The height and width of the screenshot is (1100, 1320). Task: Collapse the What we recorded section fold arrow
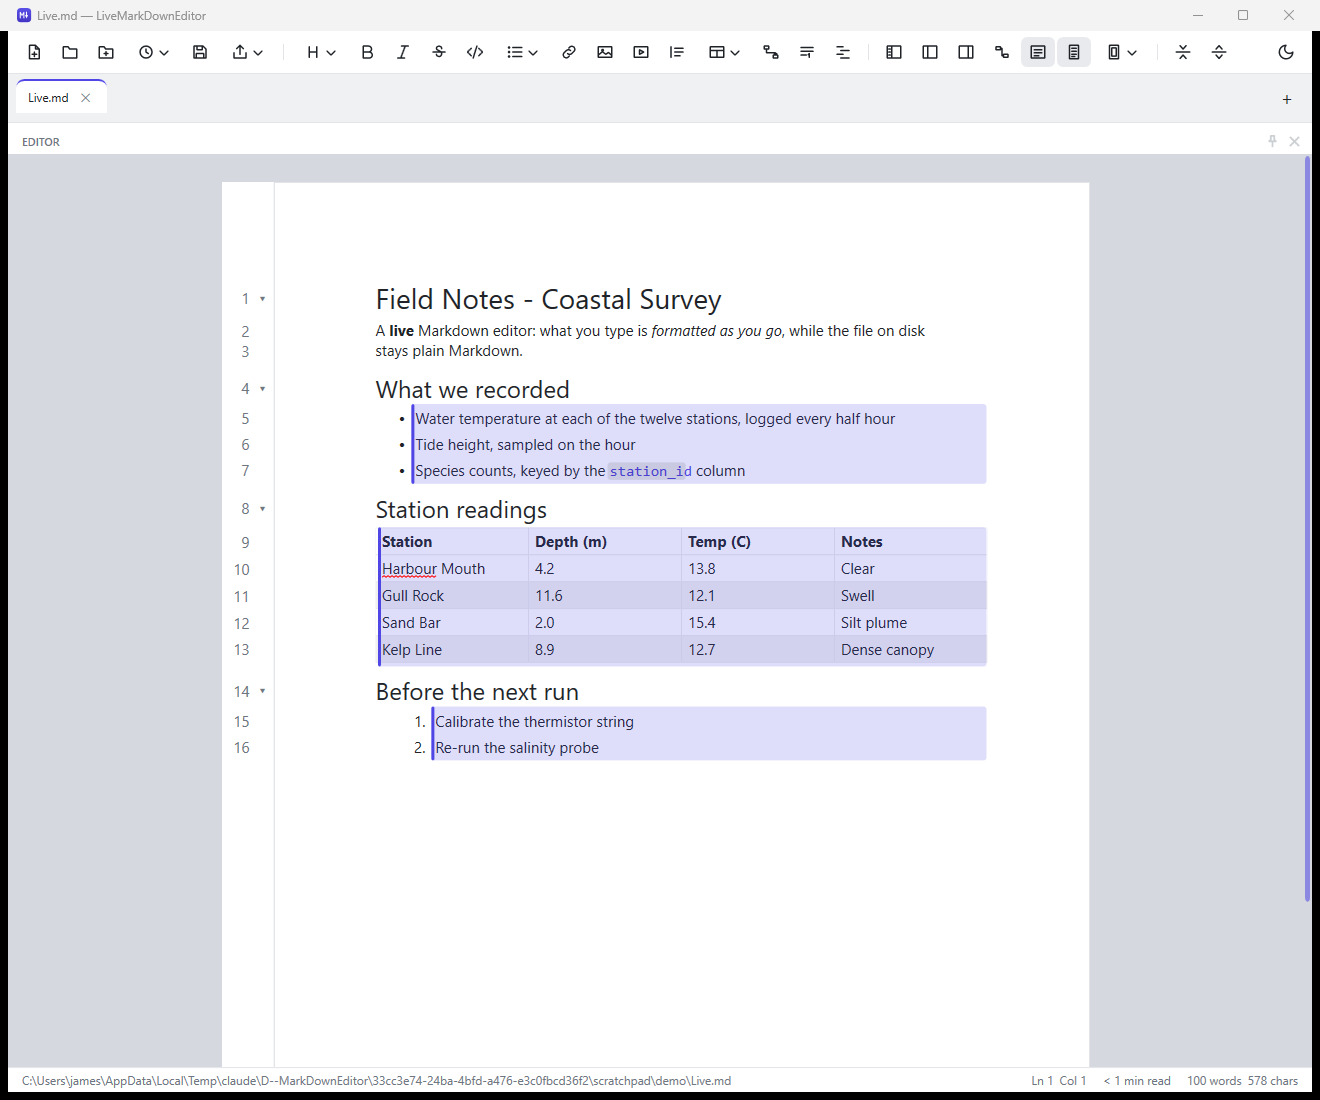pos(263,389)
